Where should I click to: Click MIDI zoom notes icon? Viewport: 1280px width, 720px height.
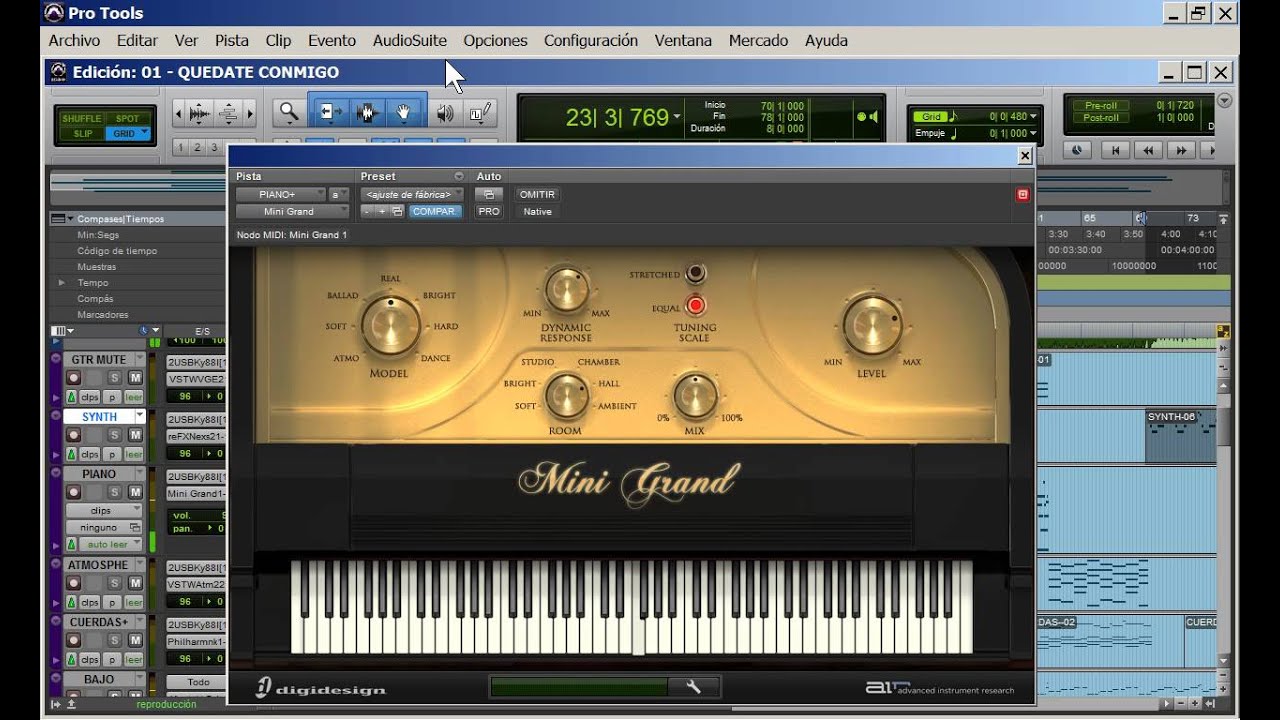(x=228, y=113)
